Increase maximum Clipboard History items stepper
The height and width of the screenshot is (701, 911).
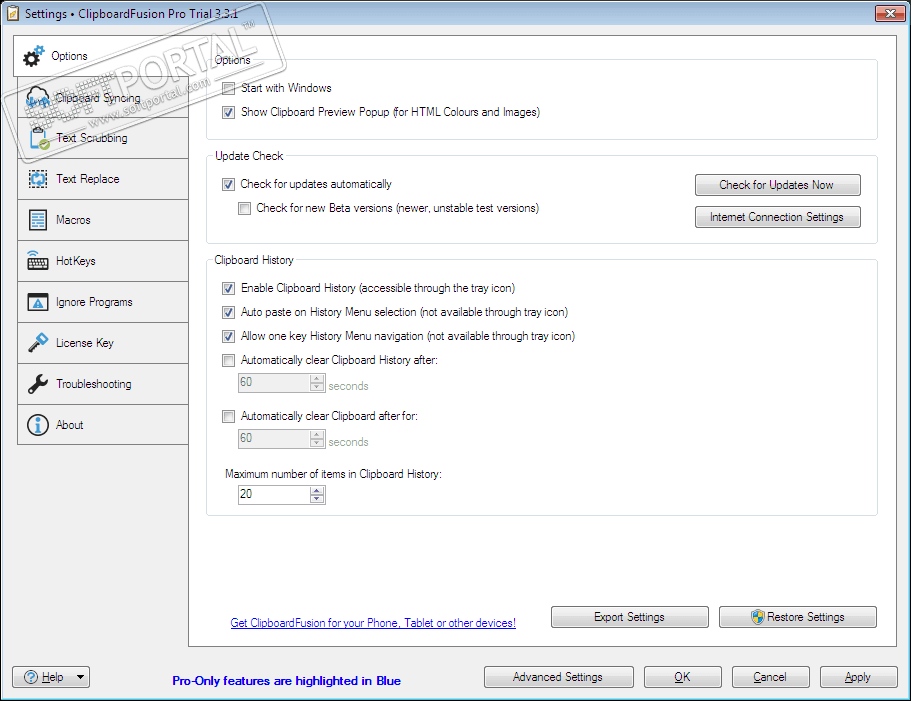[317, 490]
